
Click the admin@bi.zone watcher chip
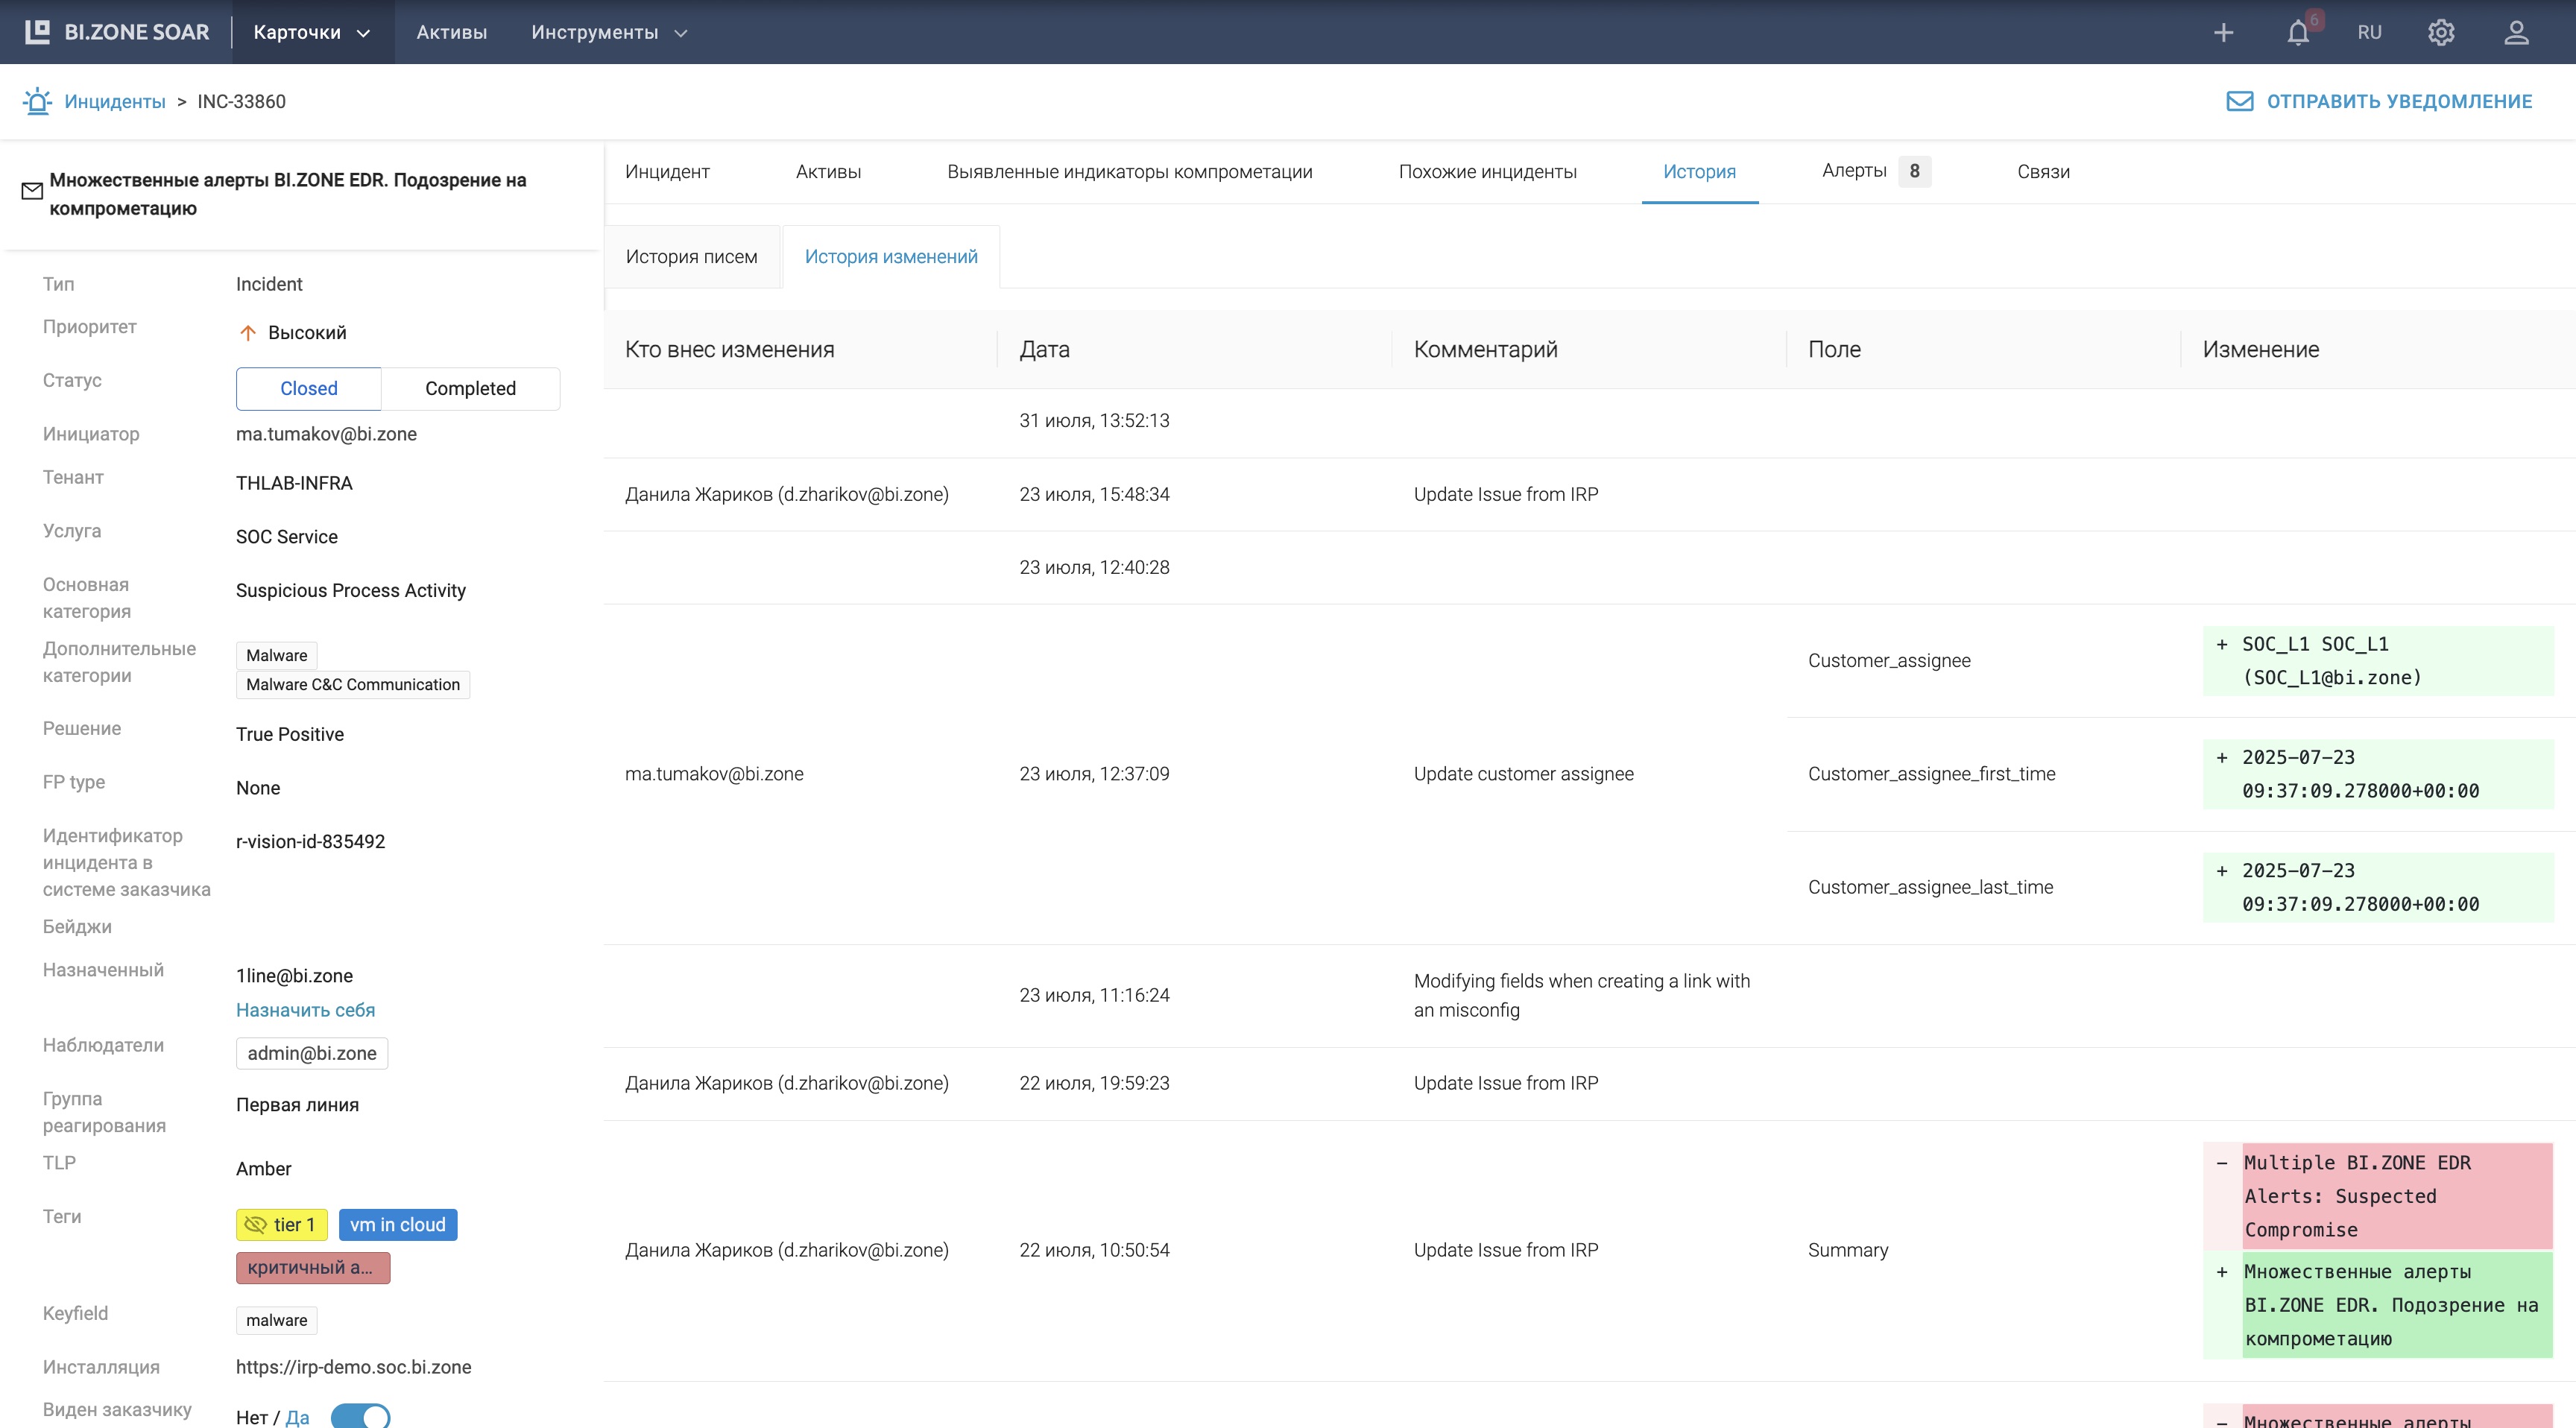coord(312,1053)
